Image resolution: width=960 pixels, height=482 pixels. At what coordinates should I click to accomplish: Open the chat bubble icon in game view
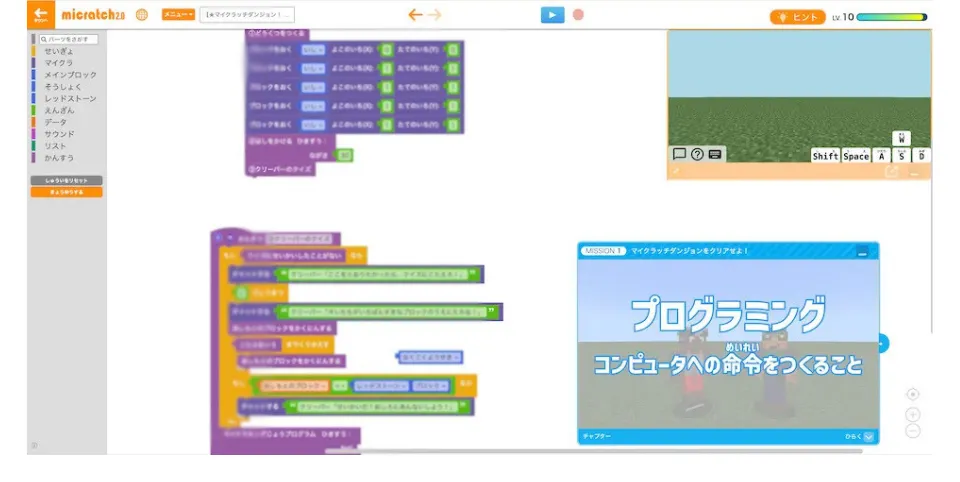(x=679, y=155)
